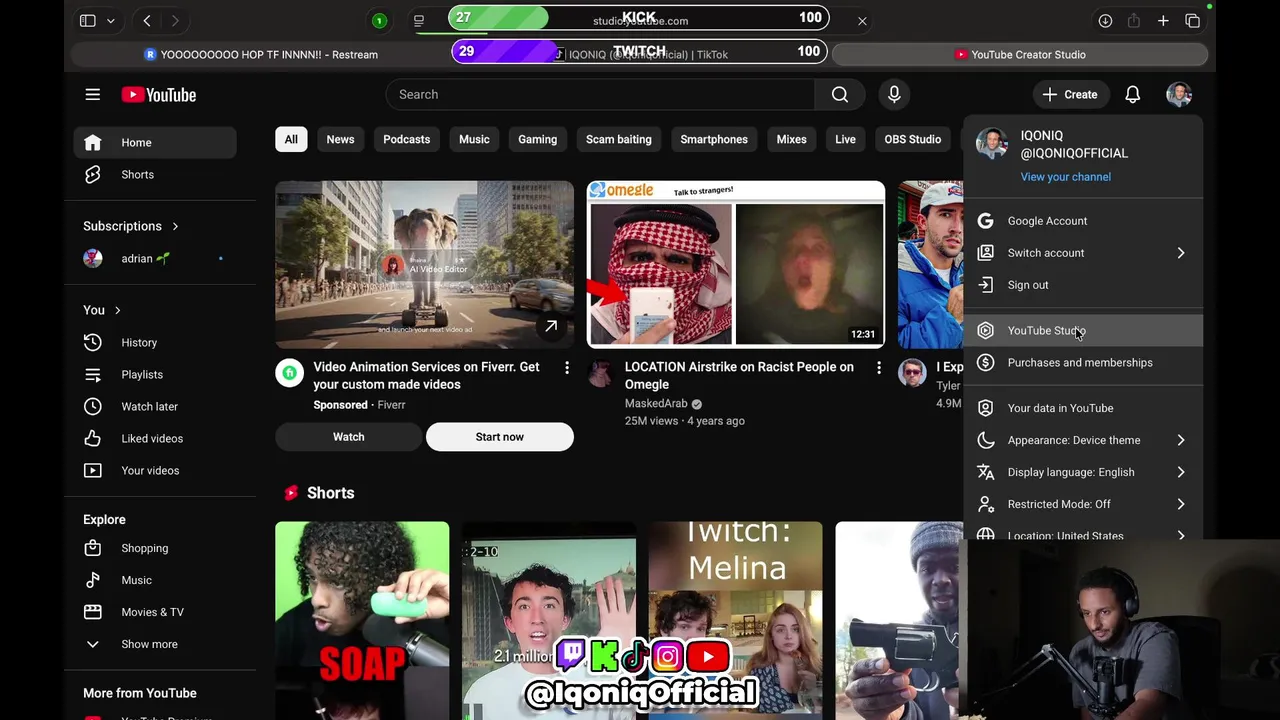Select the Scam baiting filter chip
This screenshot has width=1280, height=720.
point(618,139)
